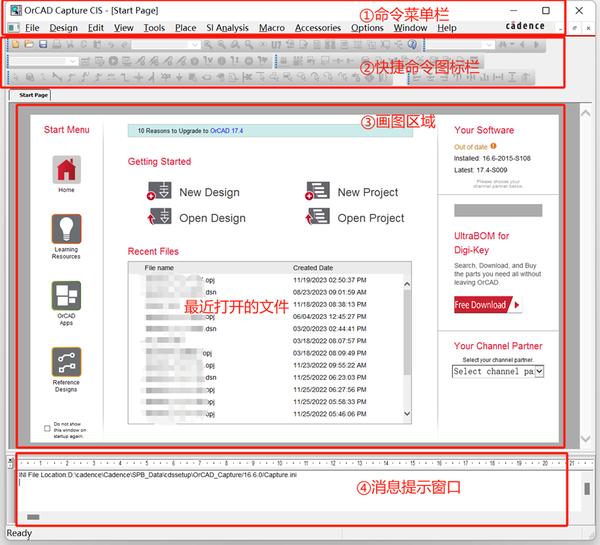
Task: Click the session log vertical scrollbar thumb
Action: (587, 489)
